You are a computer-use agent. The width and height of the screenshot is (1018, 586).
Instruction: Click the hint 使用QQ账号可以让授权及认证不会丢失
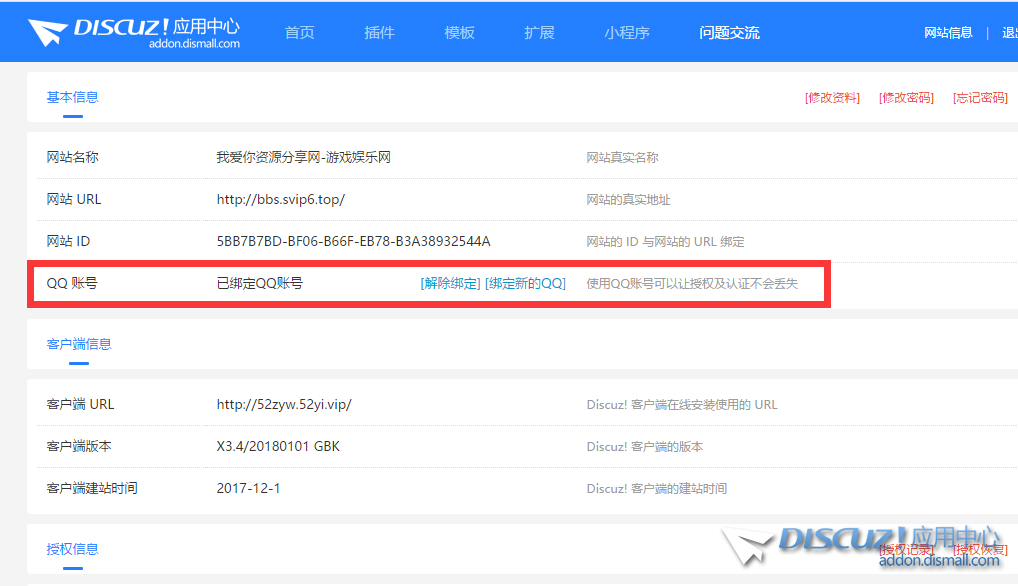(692, 284)
